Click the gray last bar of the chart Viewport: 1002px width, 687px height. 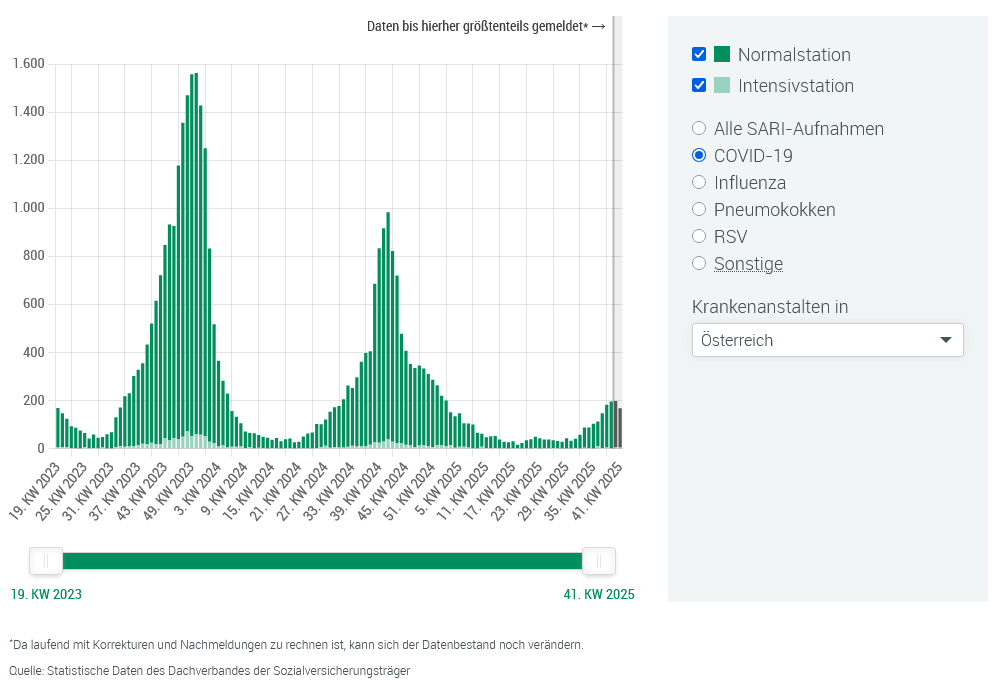620,428
